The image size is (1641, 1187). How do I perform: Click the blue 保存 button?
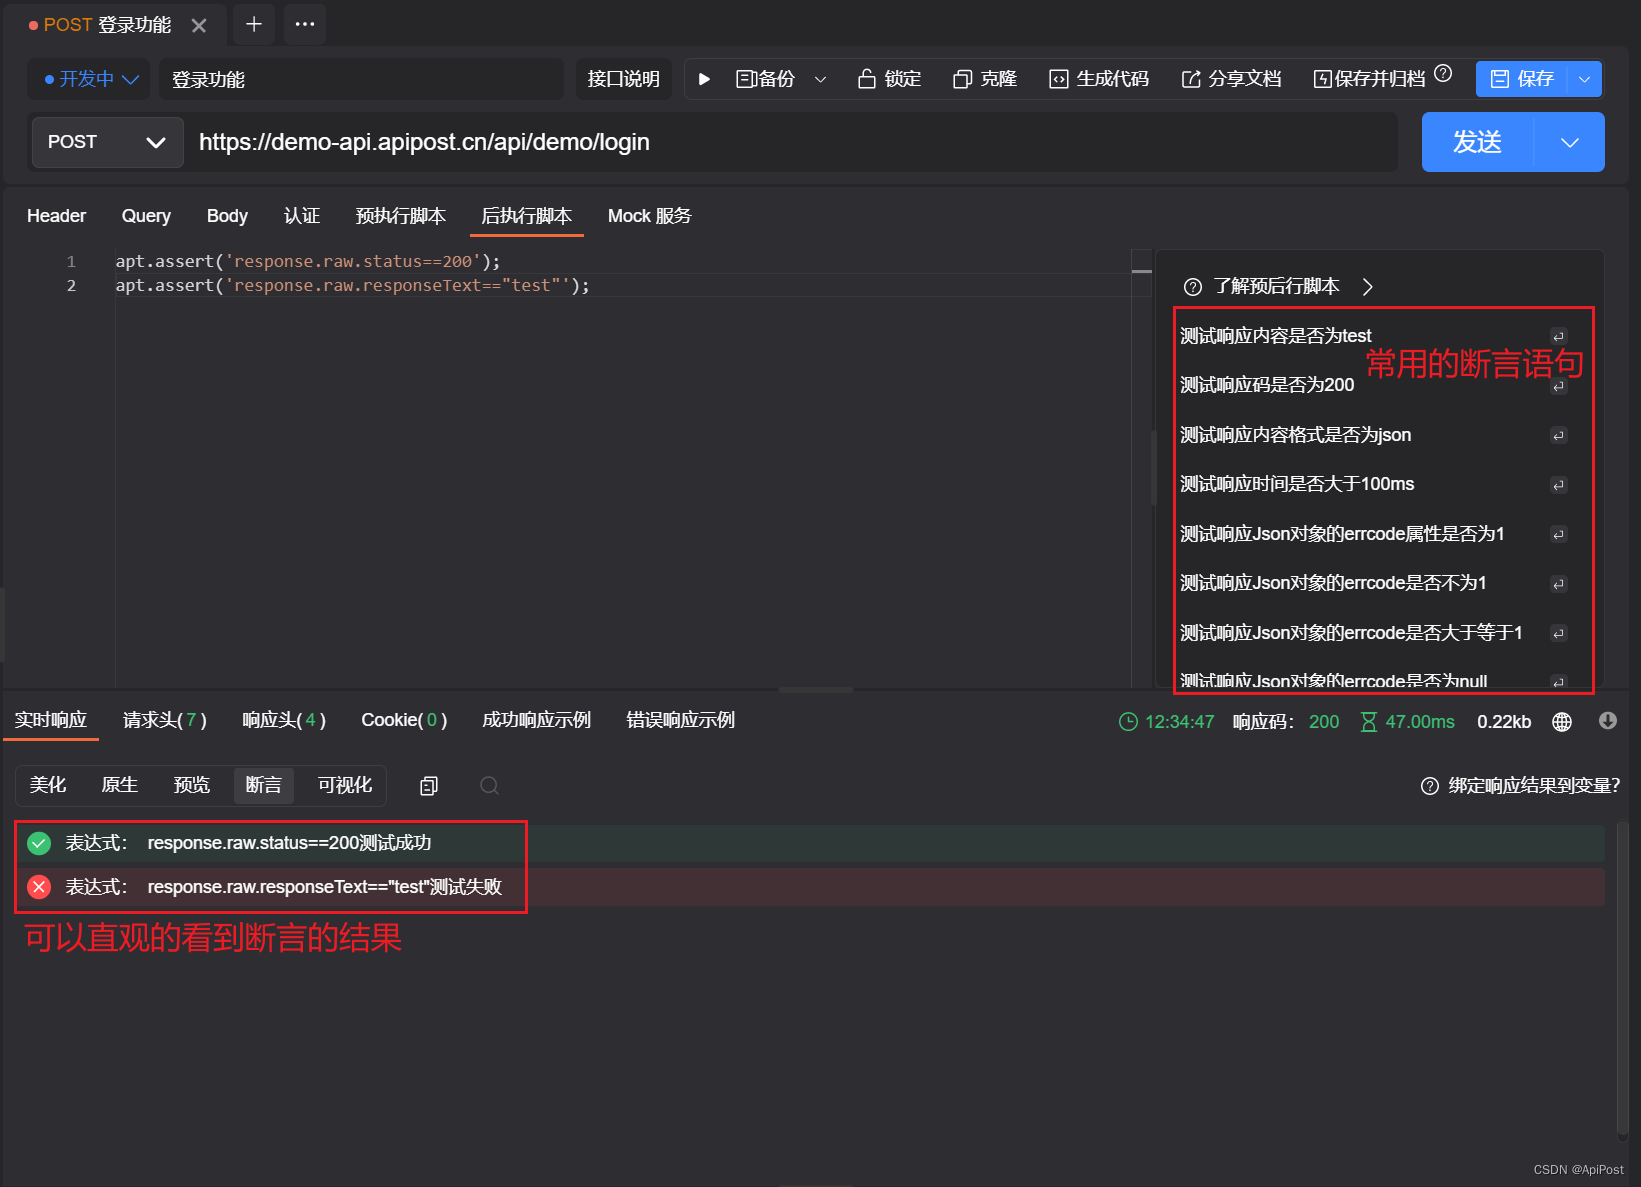[x=1521, y=79]
